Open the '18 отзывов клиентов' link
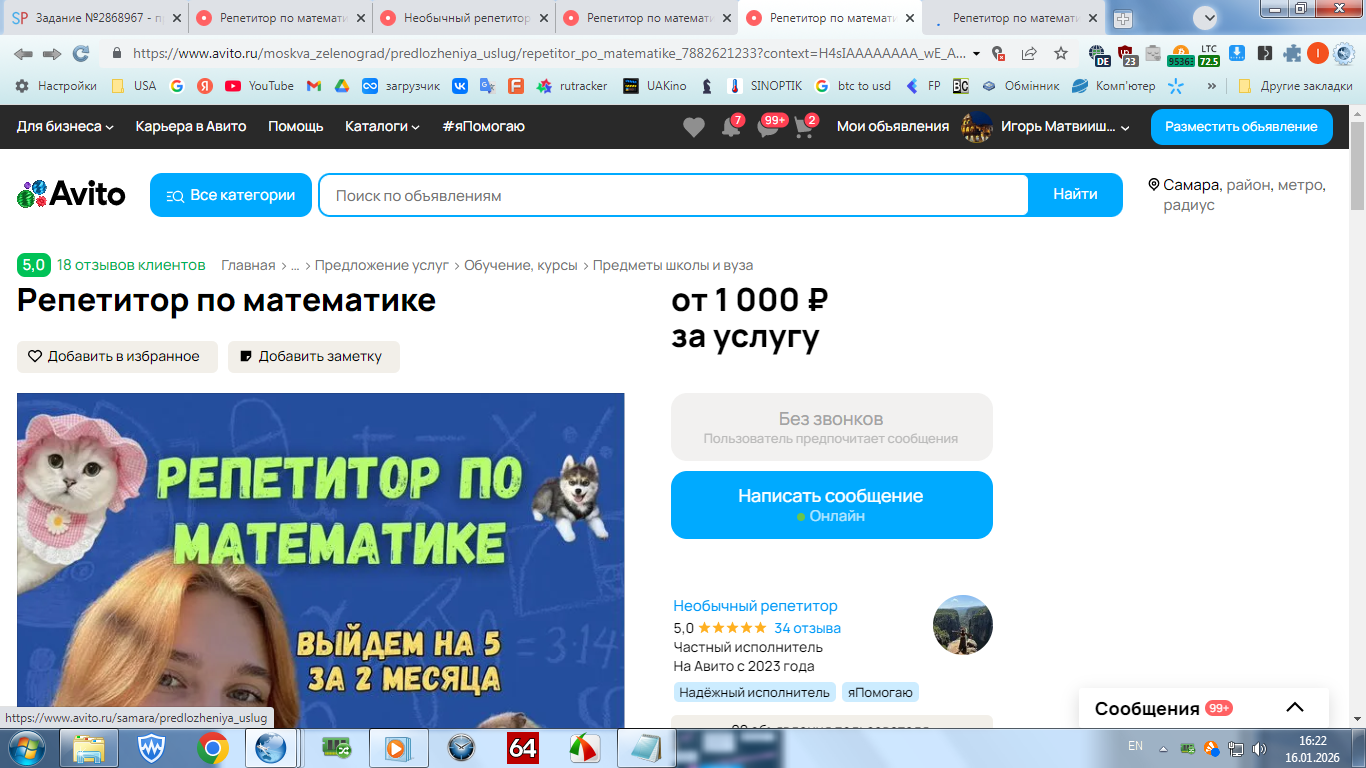Image resolution: width=1366 pixels, height=768 pixels. 131,265
